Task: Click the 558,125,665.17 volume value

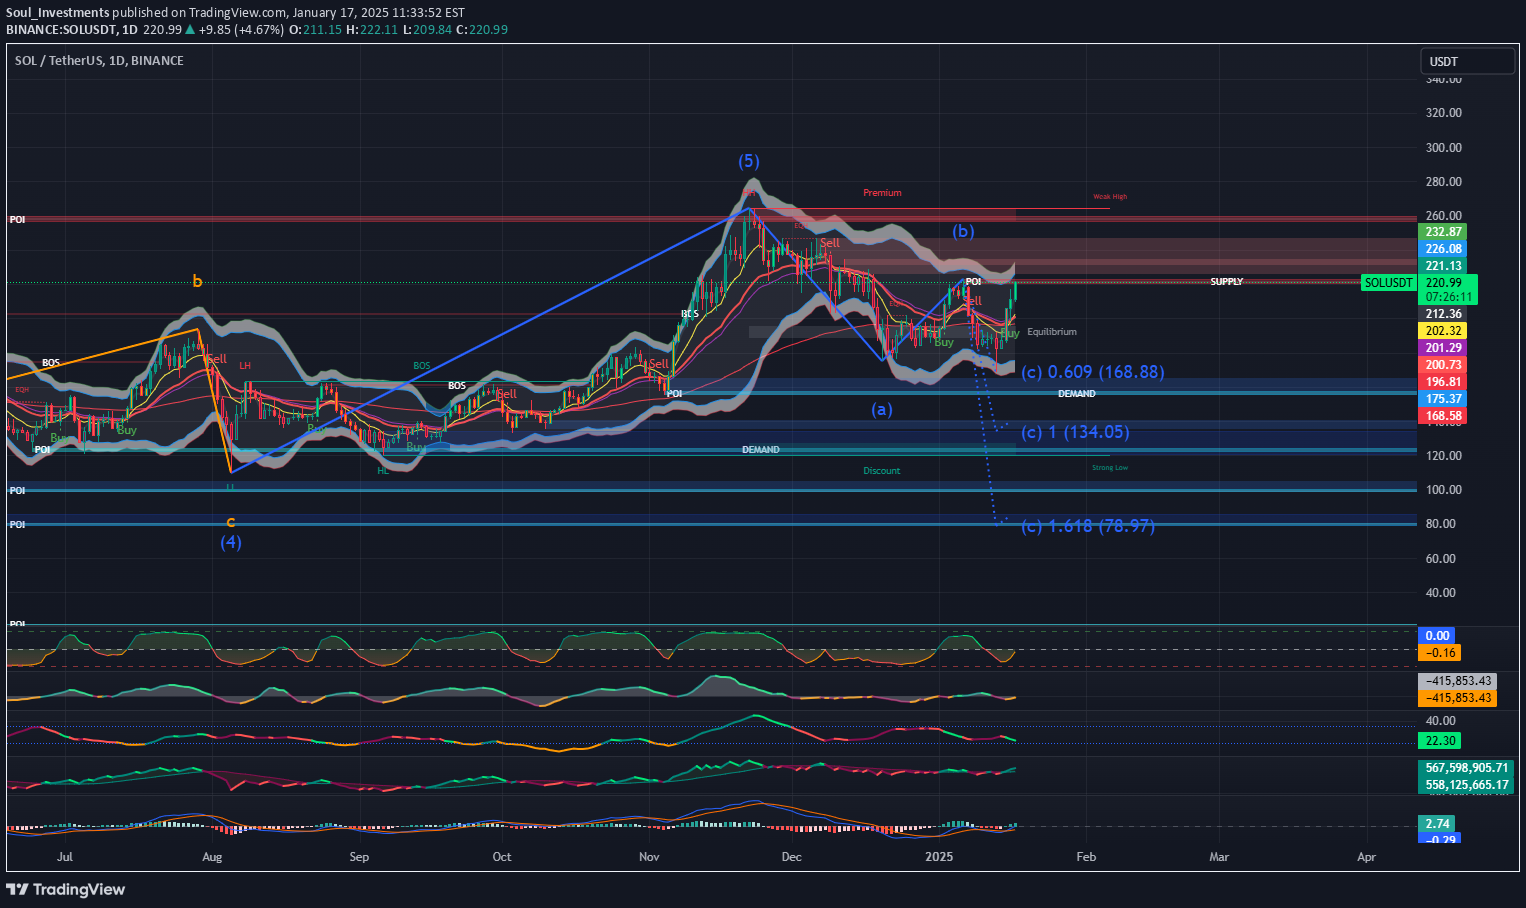Action: (x=1466, y=785)
